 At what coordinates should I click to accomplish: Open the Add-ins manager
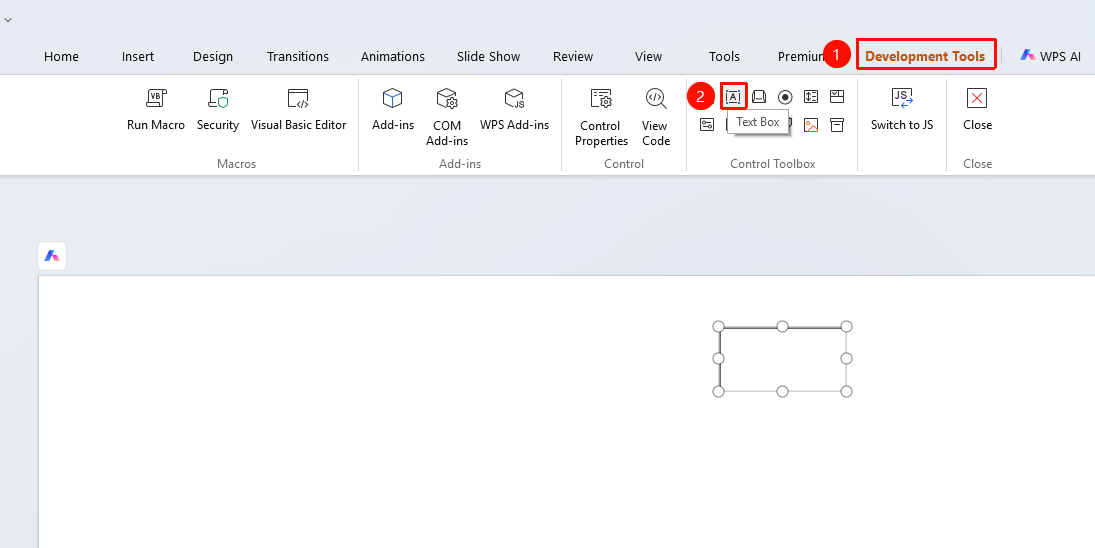tap(392, 110)
